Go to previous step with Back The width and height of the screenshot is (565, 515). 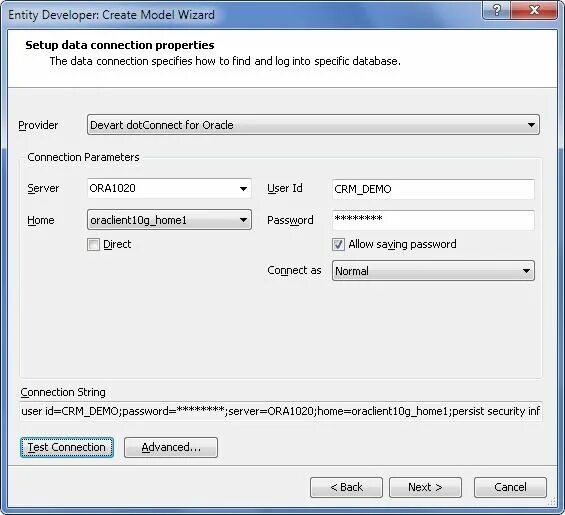pyautogui.click(x=346, y=487)
